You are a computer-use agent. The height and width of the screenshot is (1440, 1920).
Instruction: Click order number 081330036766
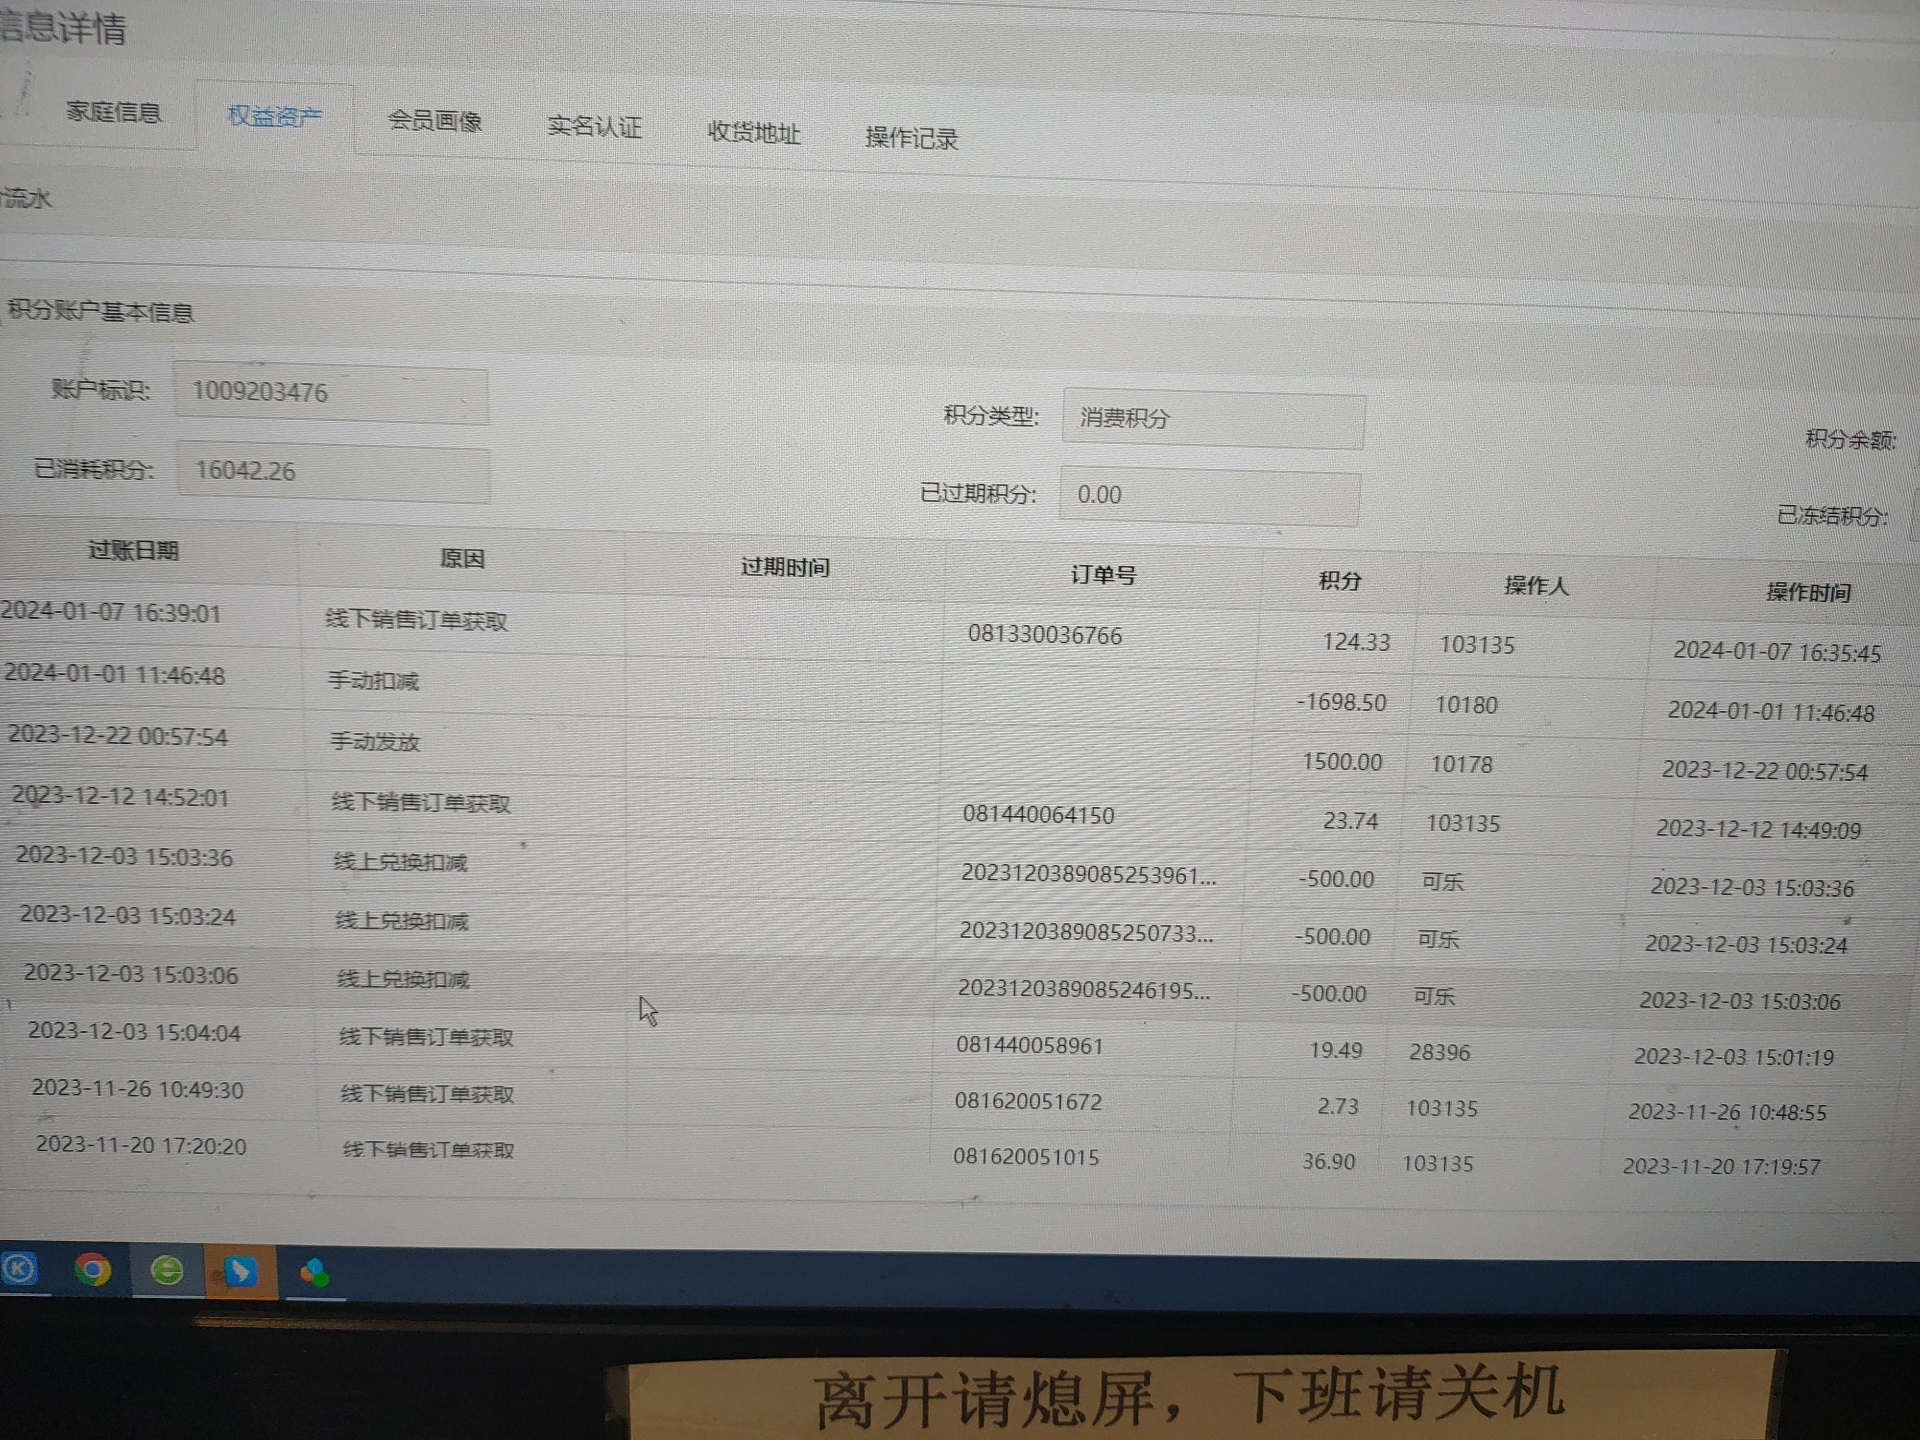1045,636
